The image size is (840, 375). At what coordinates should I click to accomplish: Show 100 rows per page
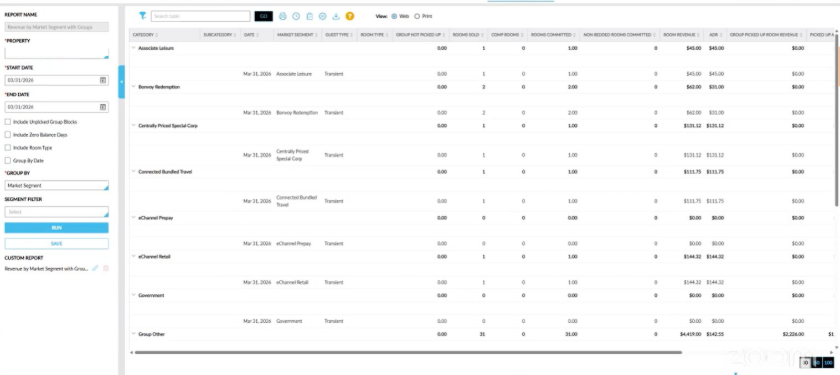(828, 363)
